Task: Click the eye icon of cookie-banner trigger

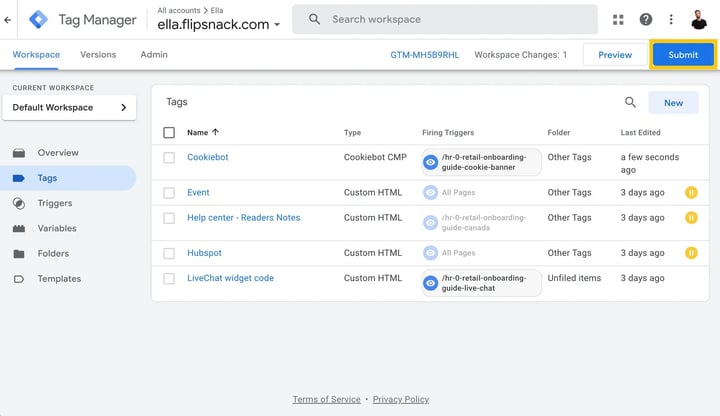Action: 430,162
